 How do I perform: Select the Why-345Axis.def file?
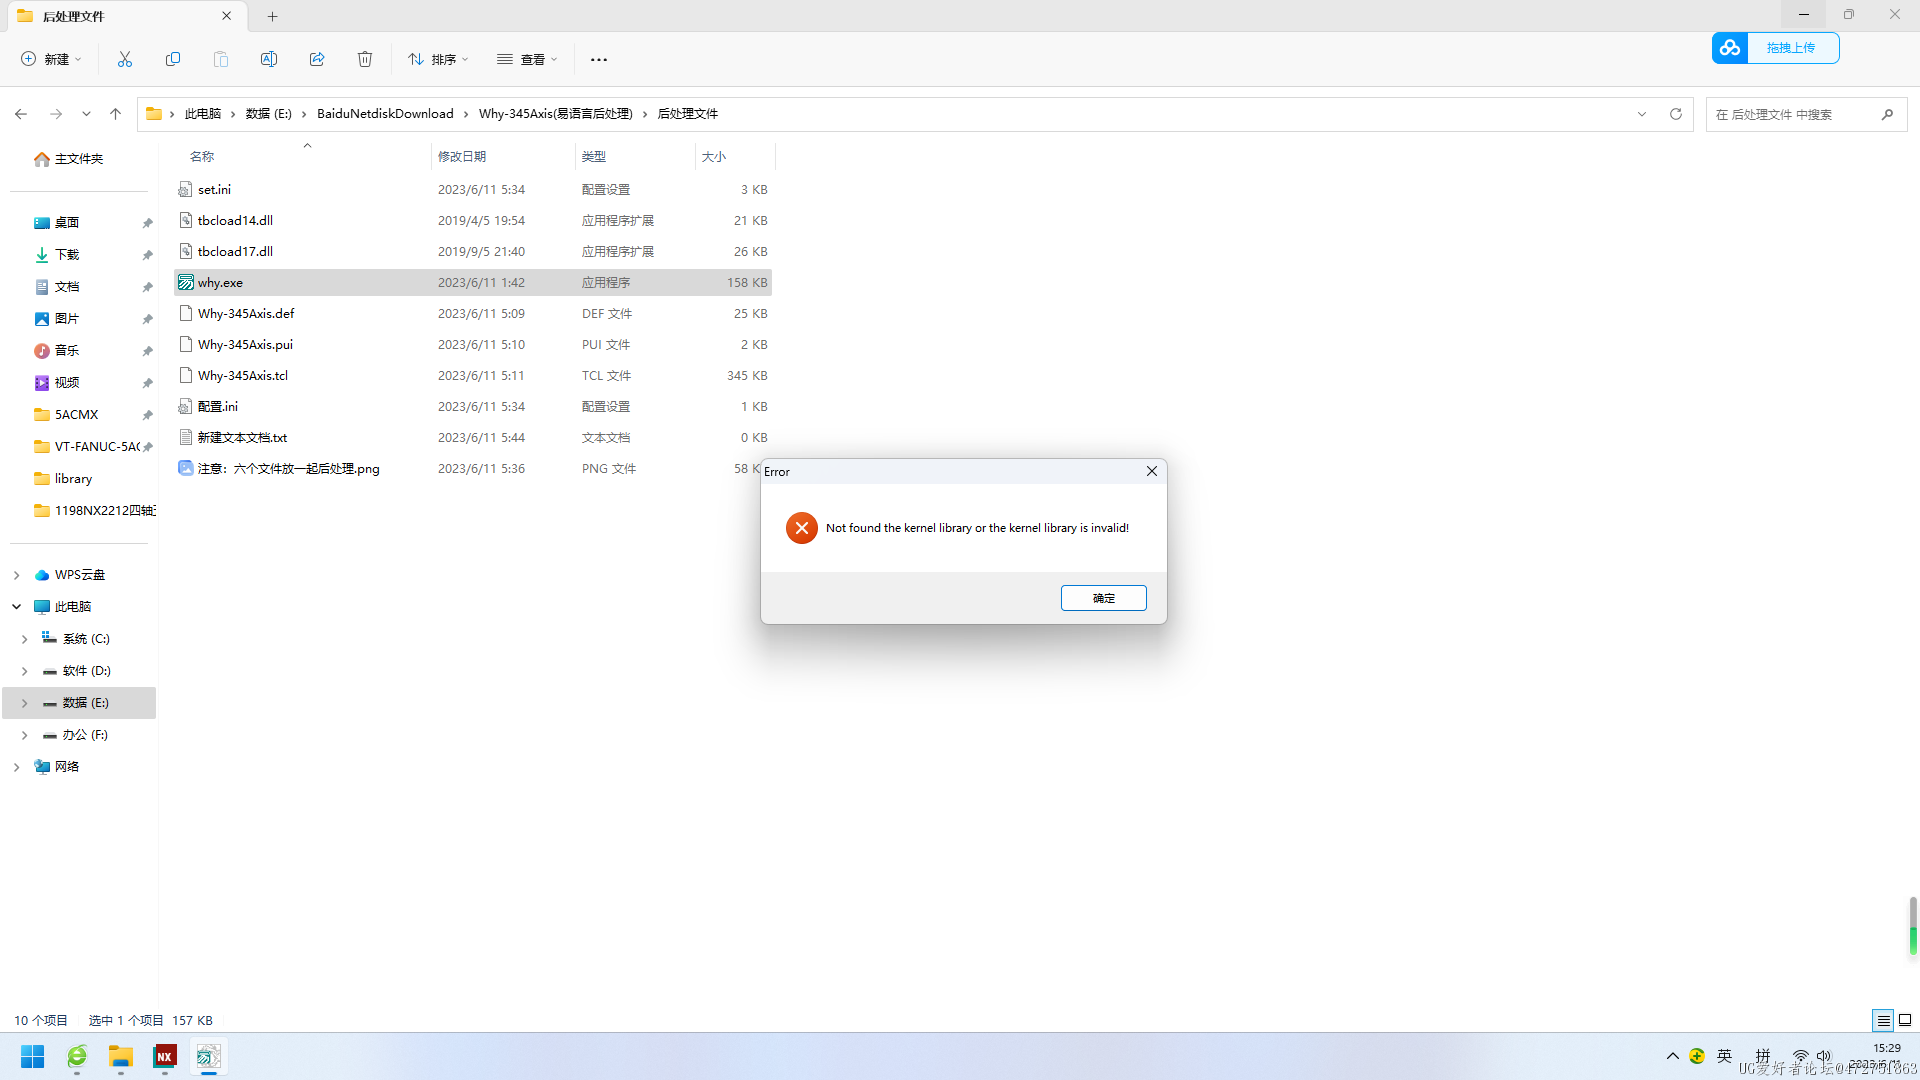click(x=473, y=314)
